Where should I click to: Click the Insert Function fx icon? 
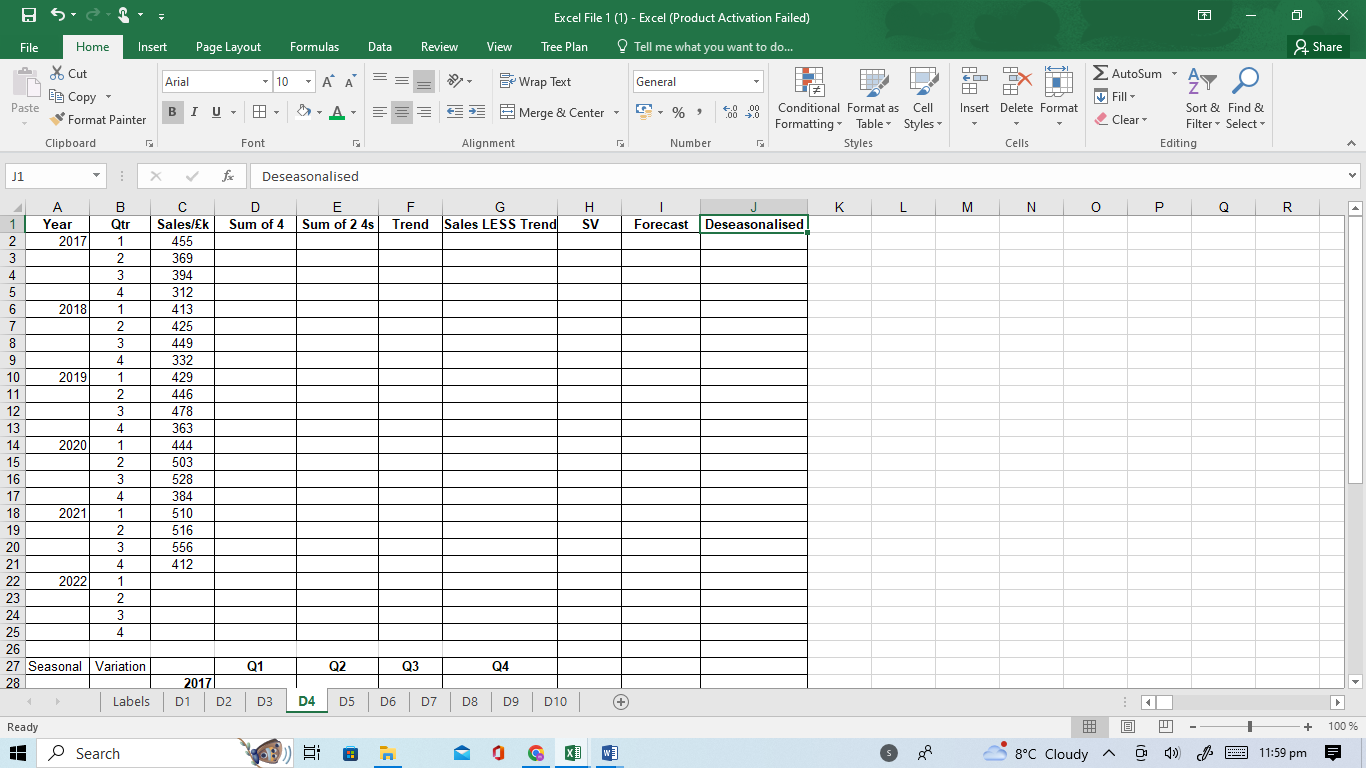pos(228,176)
